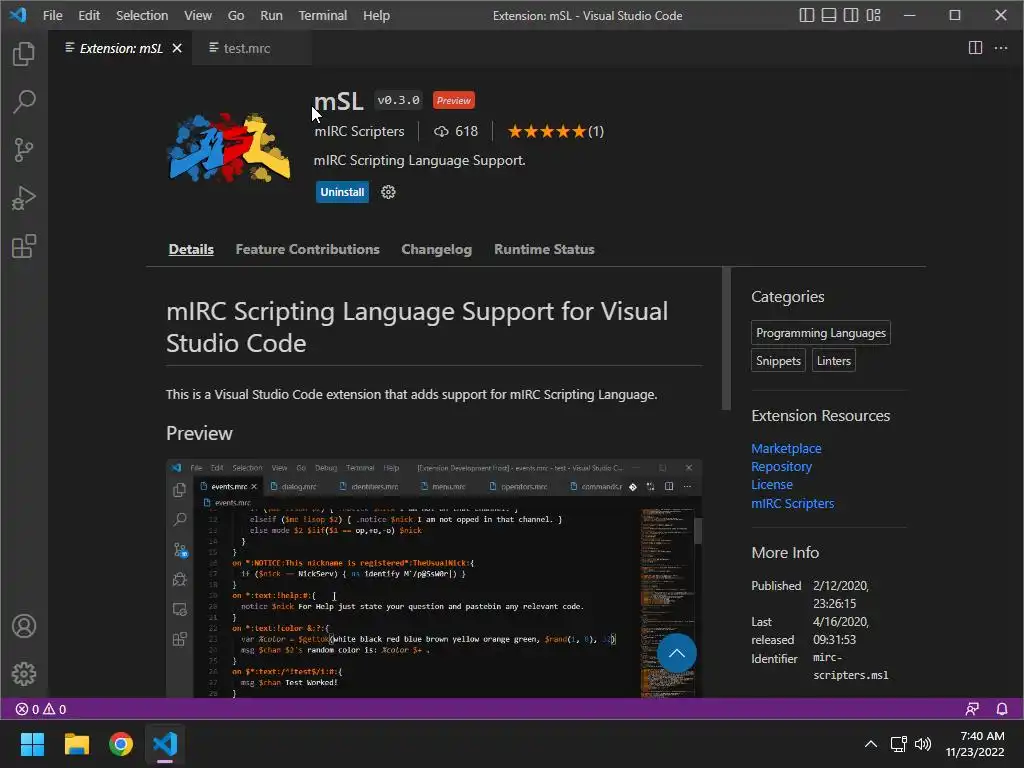Click the Uninstall button
1024x768 pixels.
click(342, 192)
